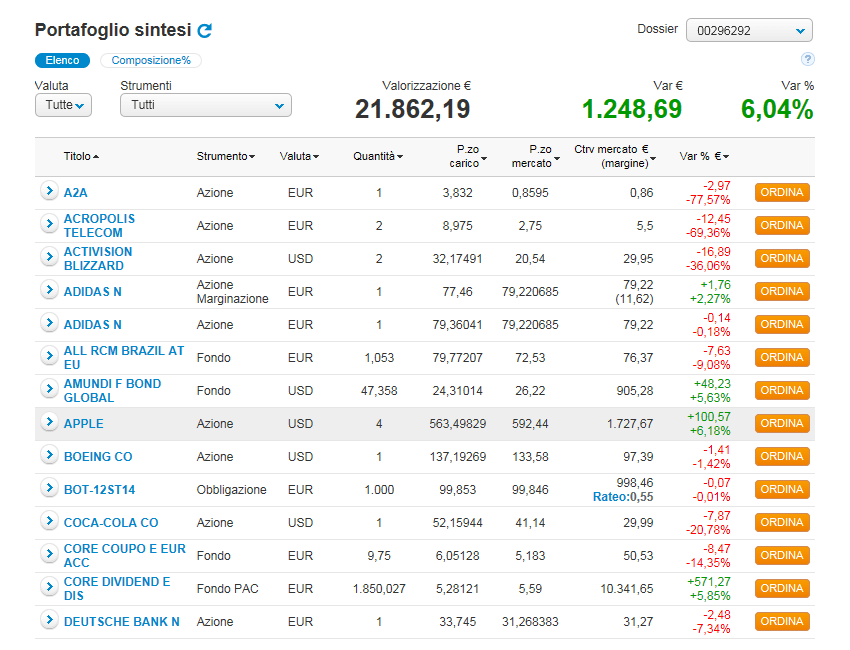Screen dimensions: 850x650
Task: Expand the ADIDAS N Azione Marginazione row arrow
Action: click(x=49, y=289)
